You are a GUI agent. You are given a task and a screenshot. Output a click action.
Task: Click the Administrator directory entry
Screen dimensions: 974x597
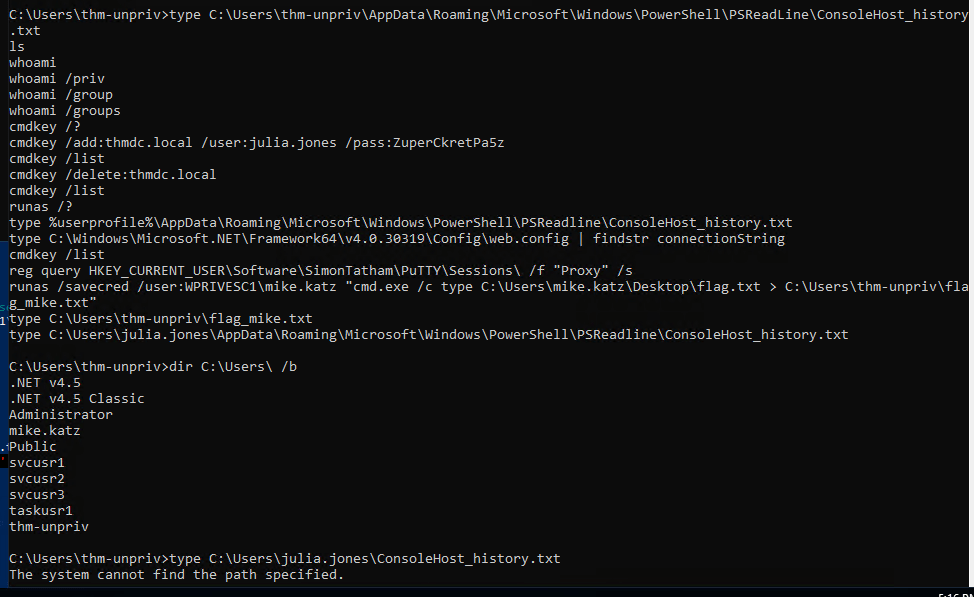[61, 414]
